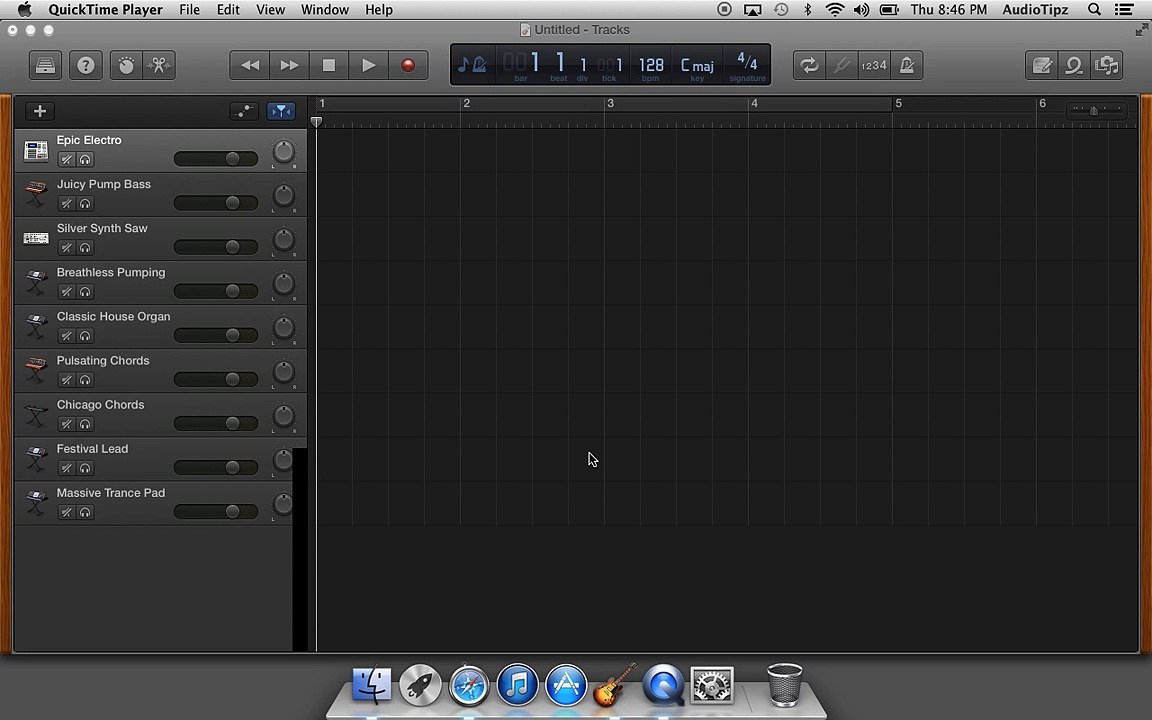Open iTunes from the Dock
This screenshot has width=1152, height=720.
pos(517,685)
